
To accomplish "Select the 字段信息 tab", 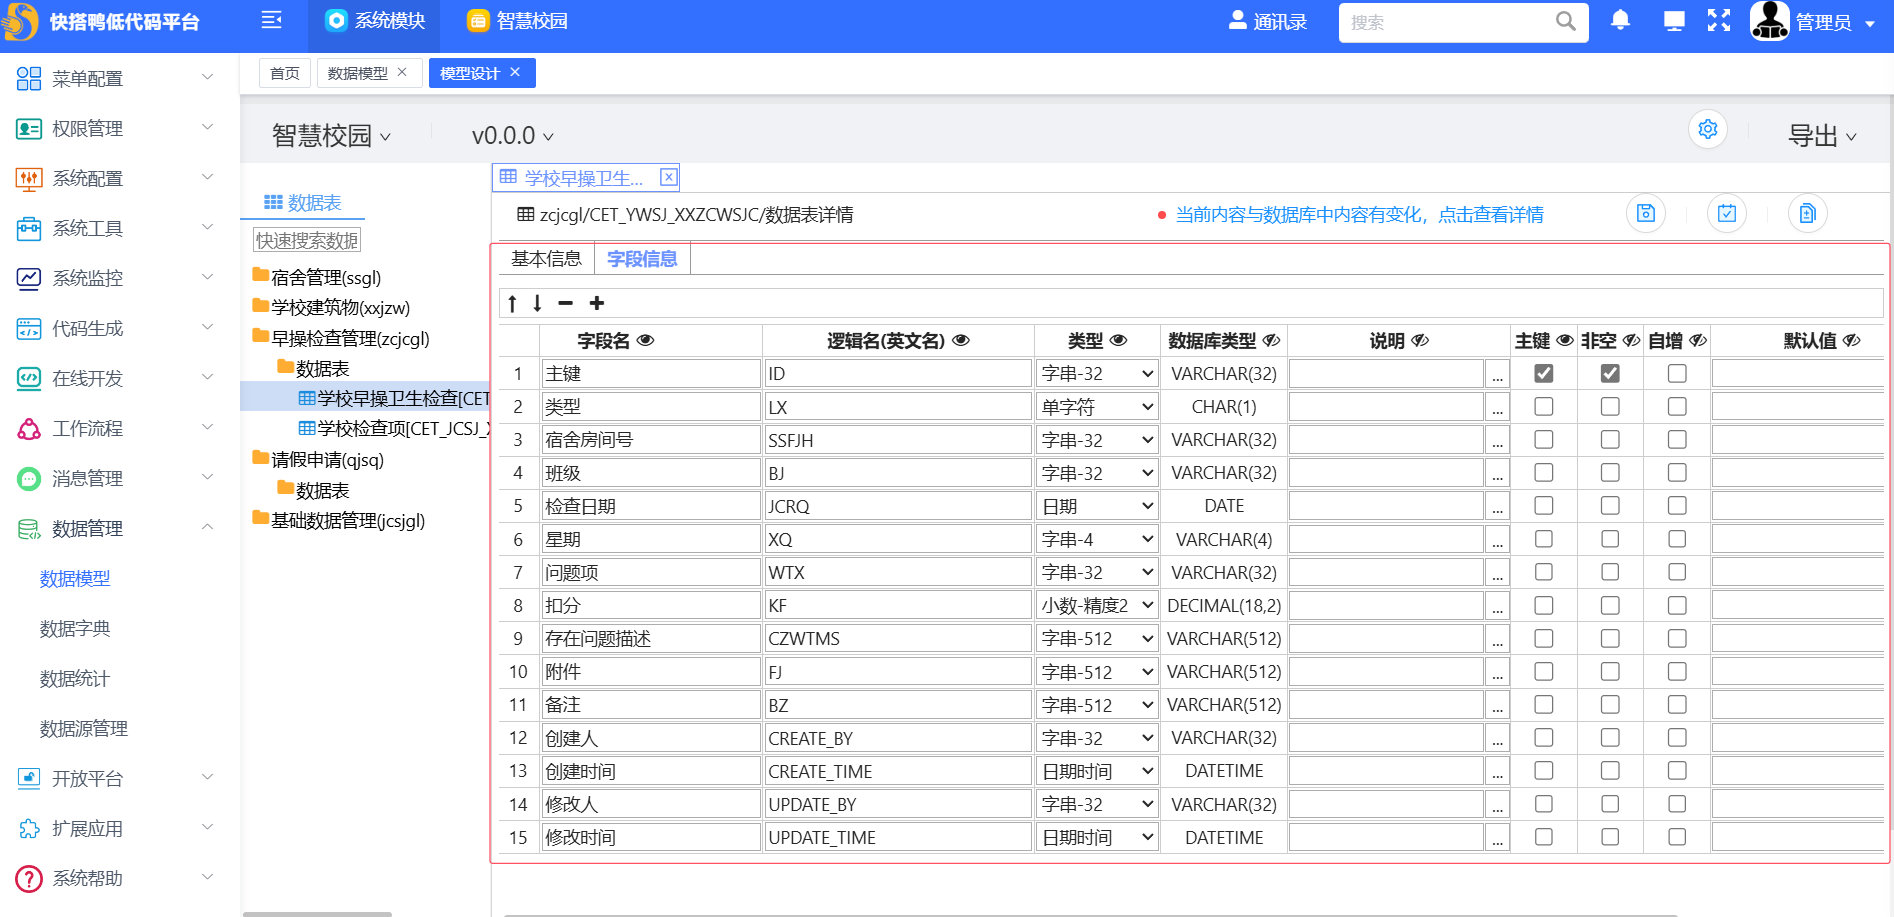I will [642, 258].
